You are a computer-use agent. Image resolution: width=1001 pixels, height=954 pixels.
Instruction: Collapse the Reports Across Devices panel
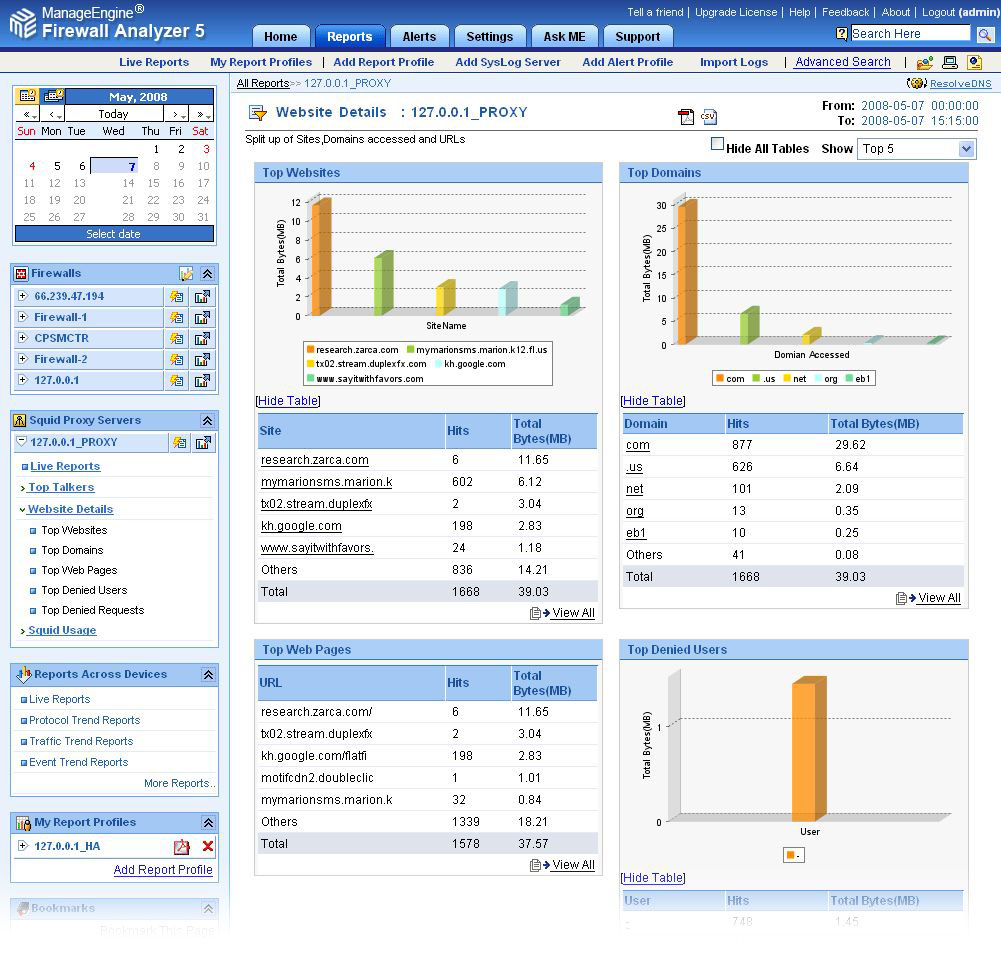(x=208, y=675)
